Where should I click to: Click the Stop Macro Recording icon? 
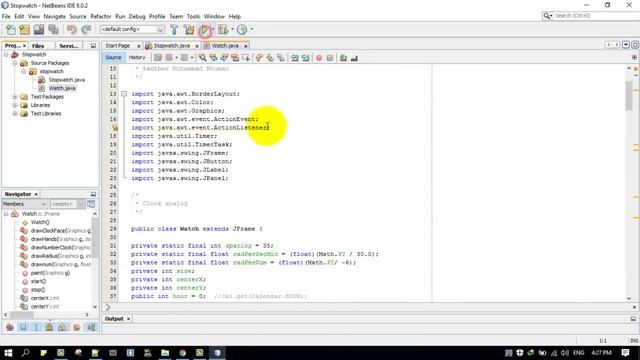pyautogui.click(x=330, y=58)
